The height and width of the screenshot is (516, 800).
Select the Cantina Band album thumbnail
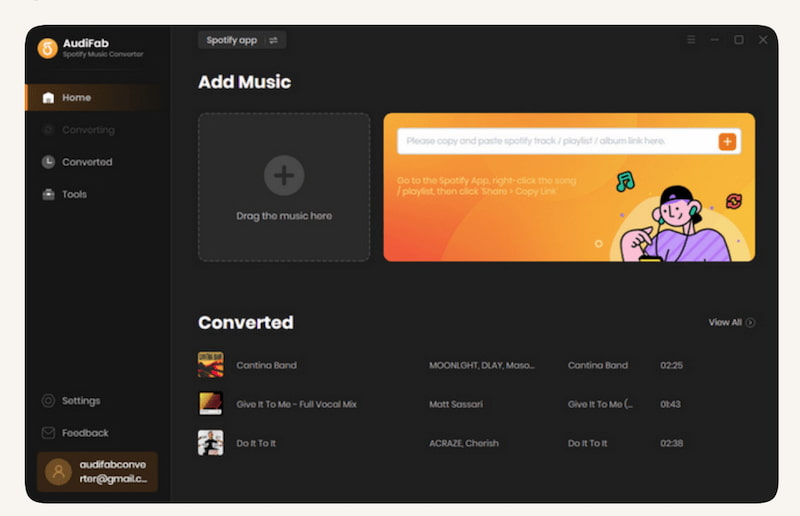pyautogui.click(x=211, y=364)
